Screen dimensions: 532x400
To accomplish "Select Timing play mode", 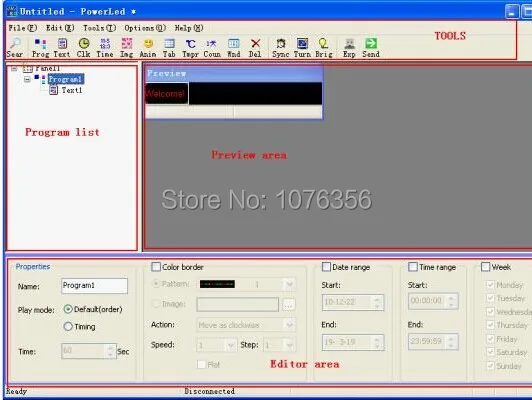I will pos(68,326).
